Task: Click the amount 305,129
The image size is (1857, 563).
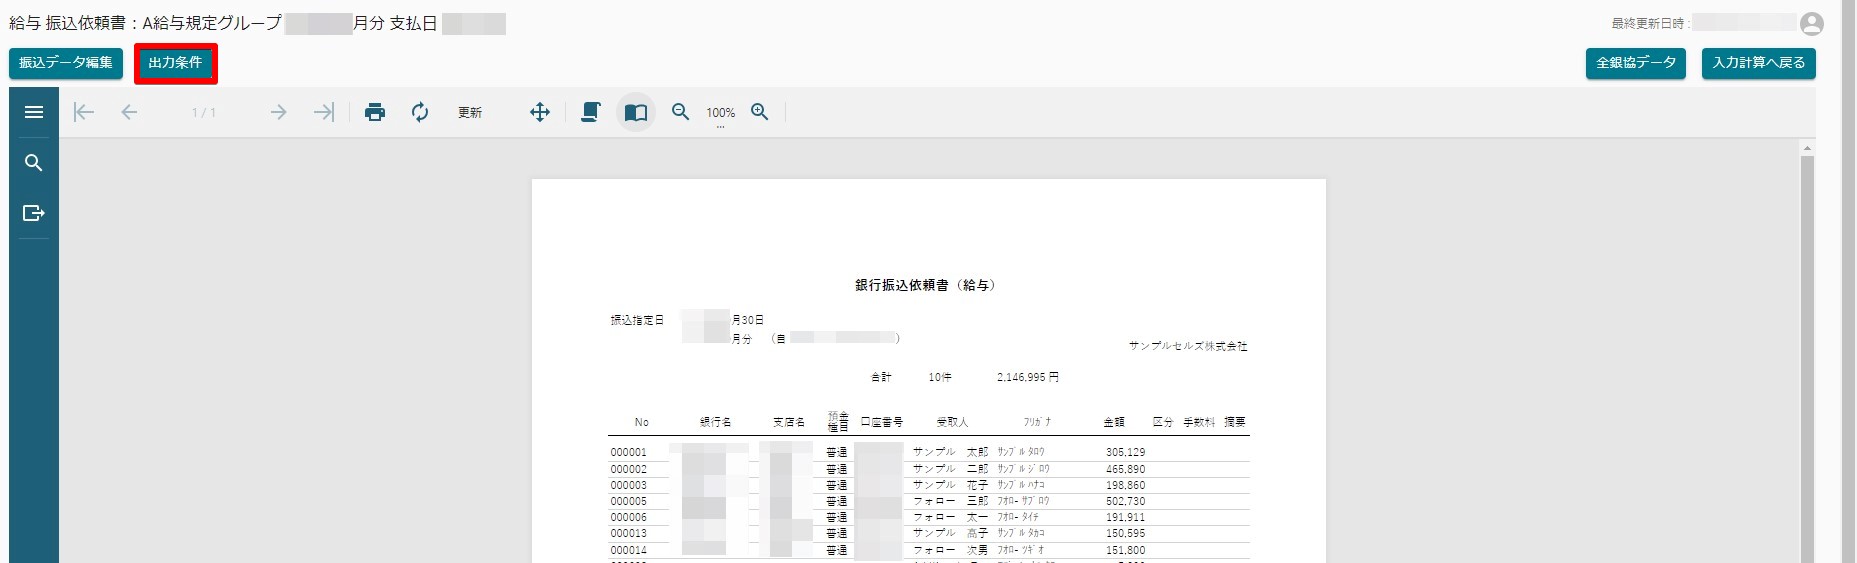Action: (1126, 452)
